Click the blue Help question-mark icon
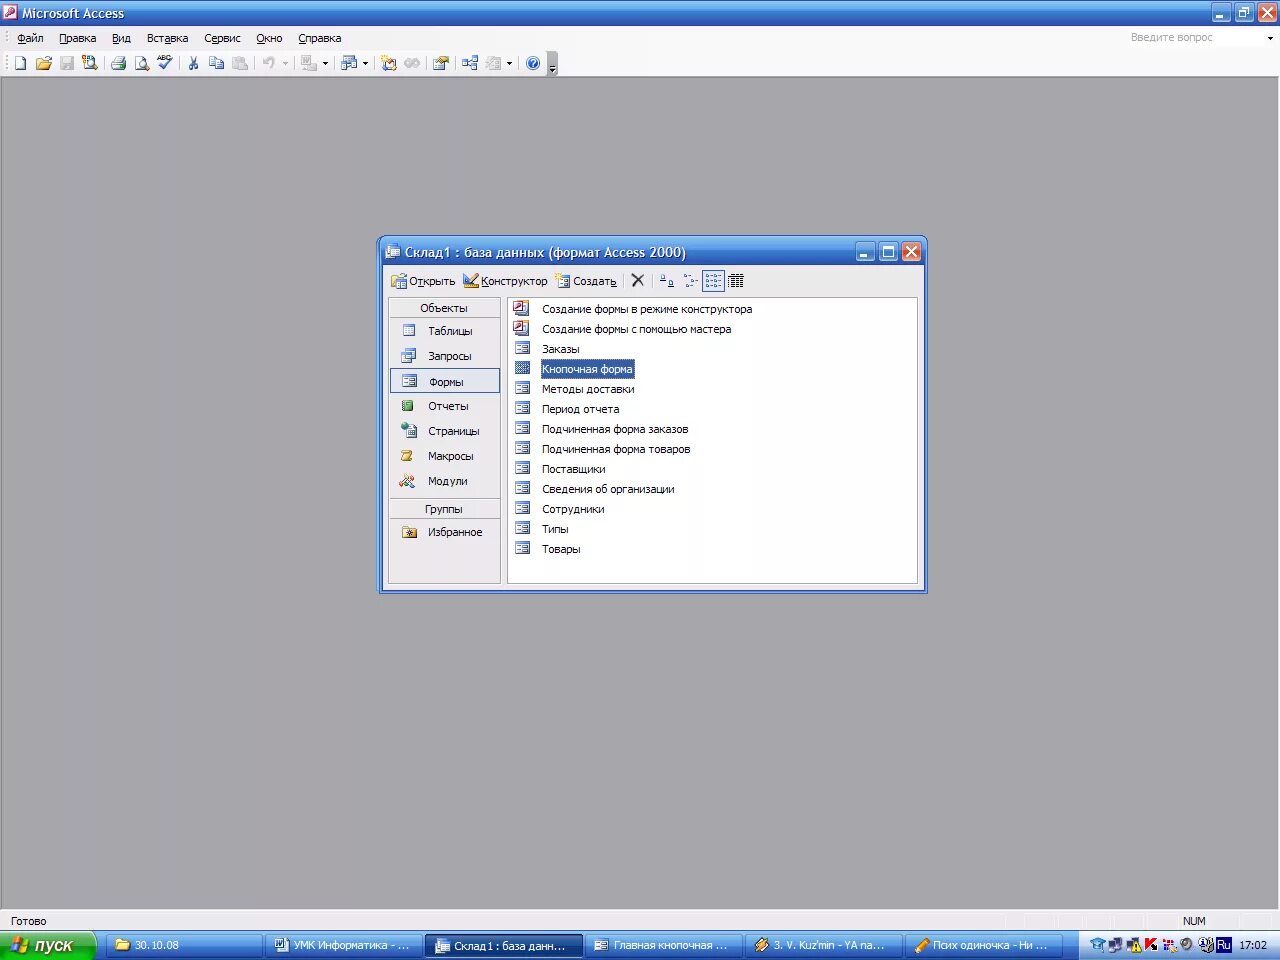 click(x=533, y=63)
